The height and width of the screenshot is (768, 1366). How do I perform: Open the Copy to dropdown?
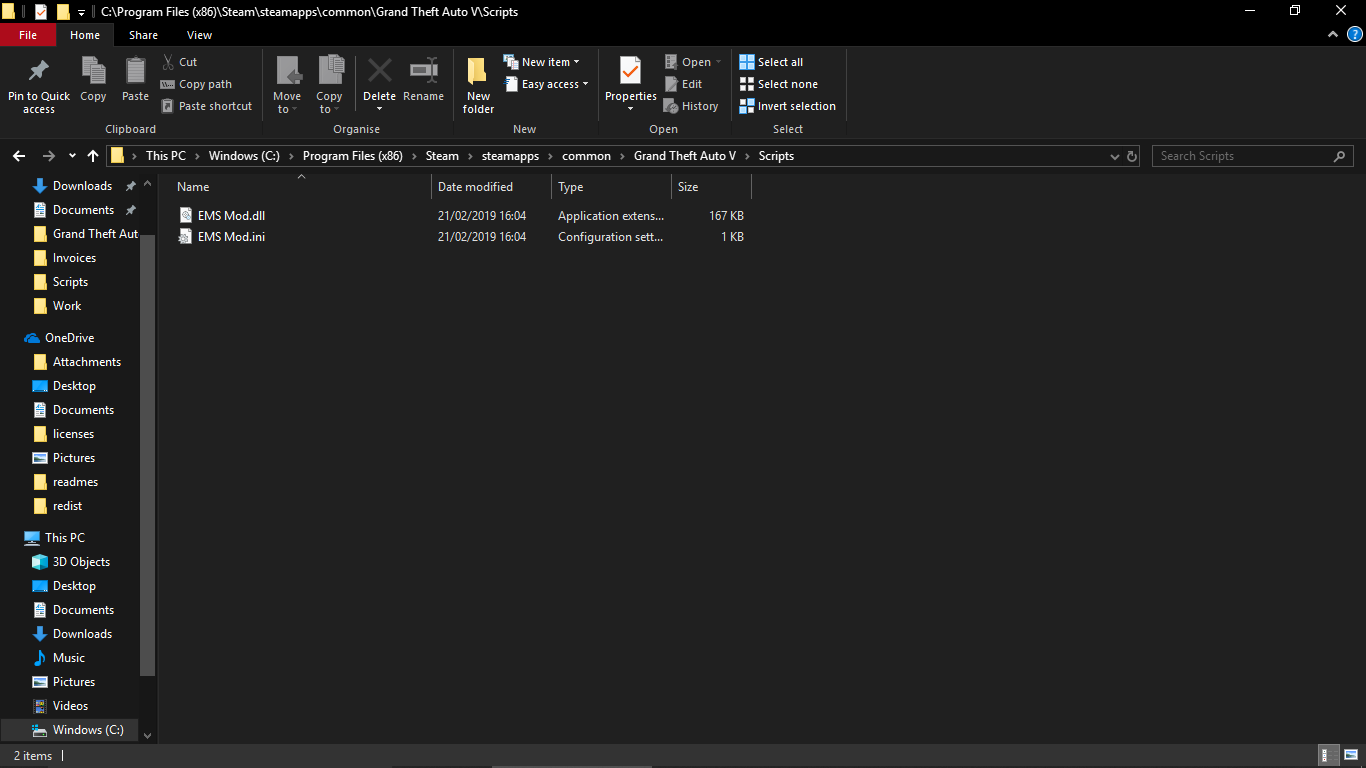(329, 85)
